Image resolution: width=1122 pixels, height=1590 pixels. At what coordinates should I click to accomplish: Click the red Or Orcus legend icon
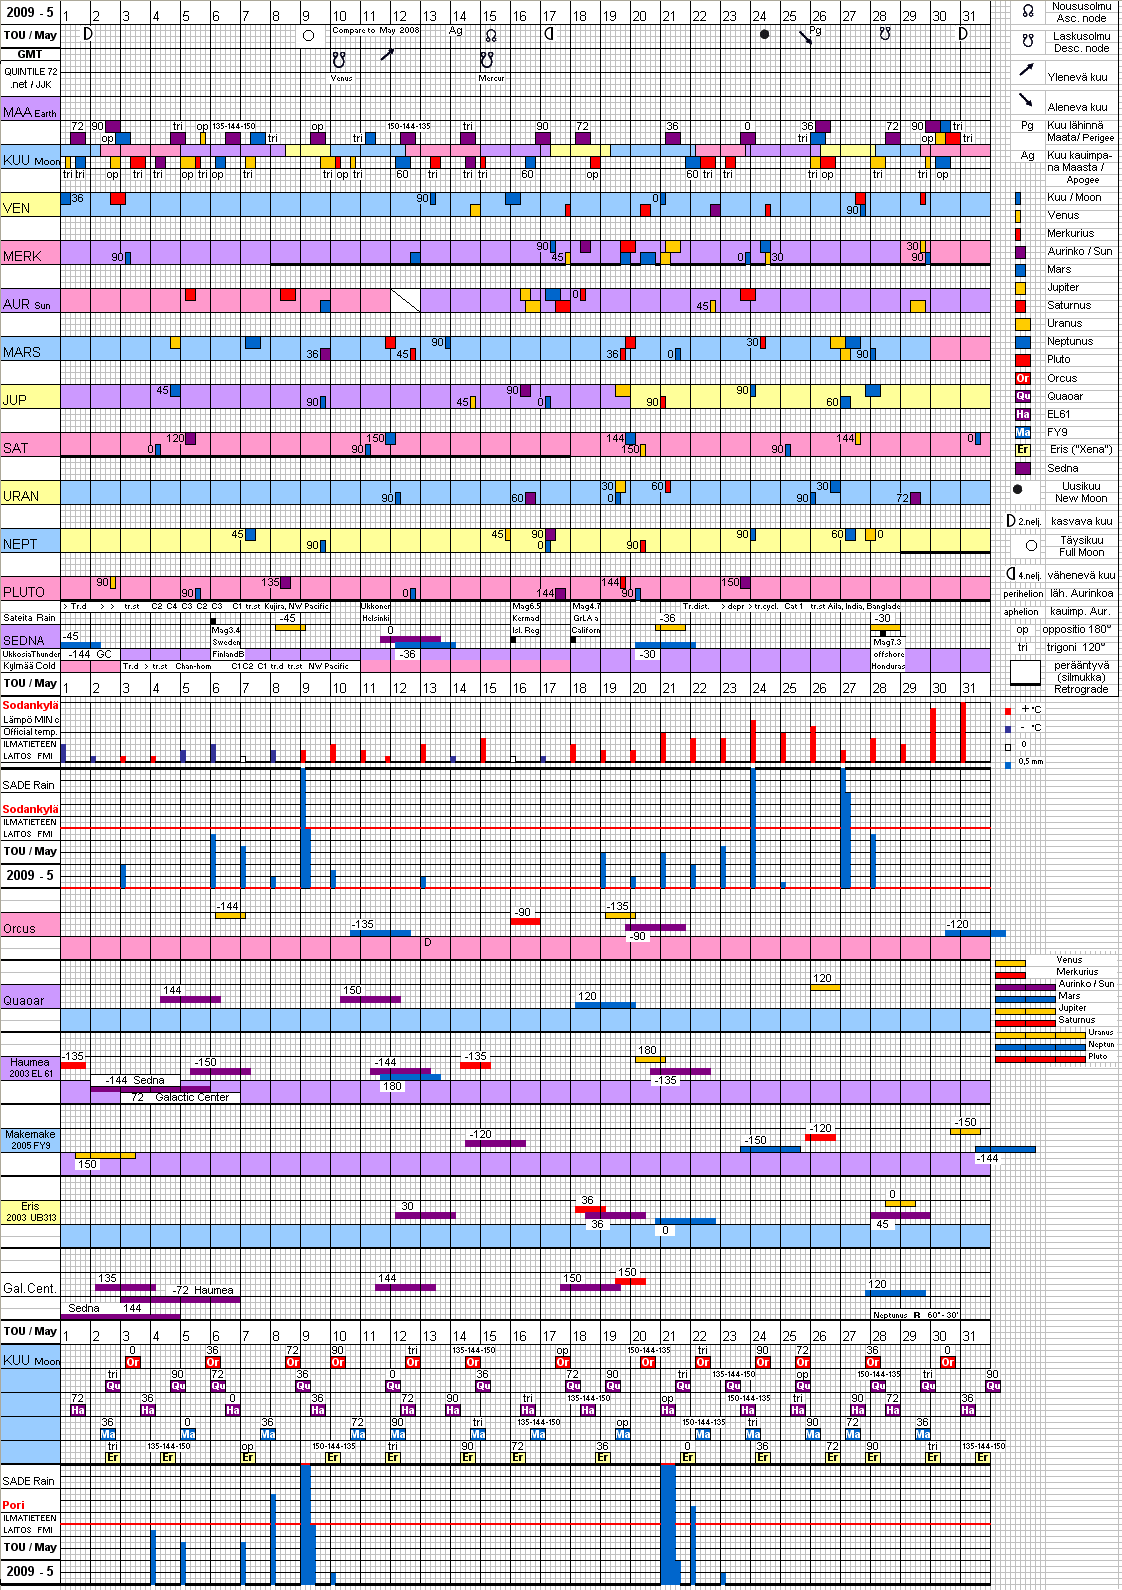point(1022,378)
